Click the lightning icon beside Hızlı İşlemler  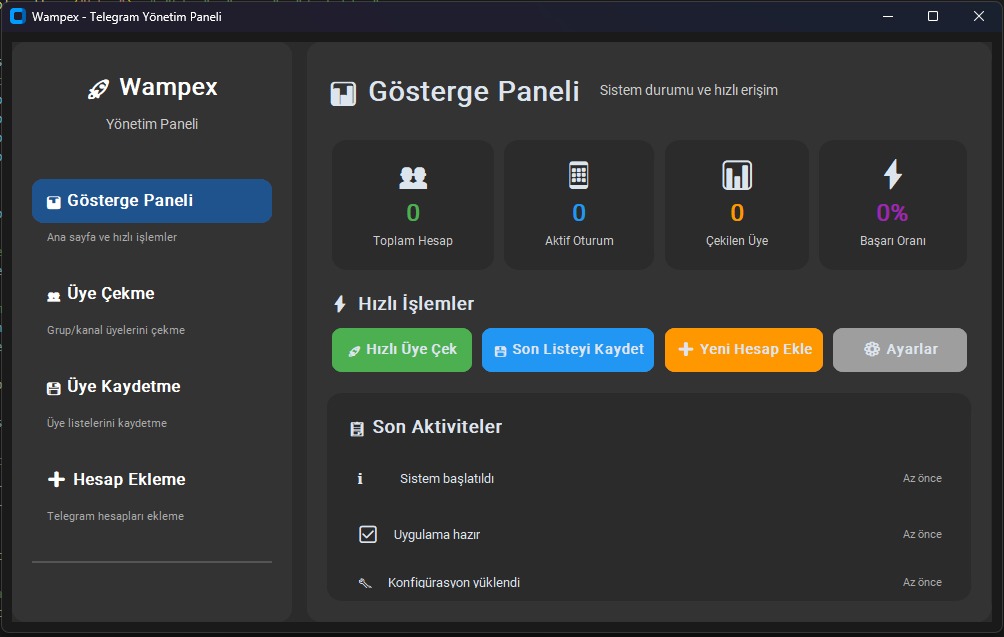pos(340,304)
